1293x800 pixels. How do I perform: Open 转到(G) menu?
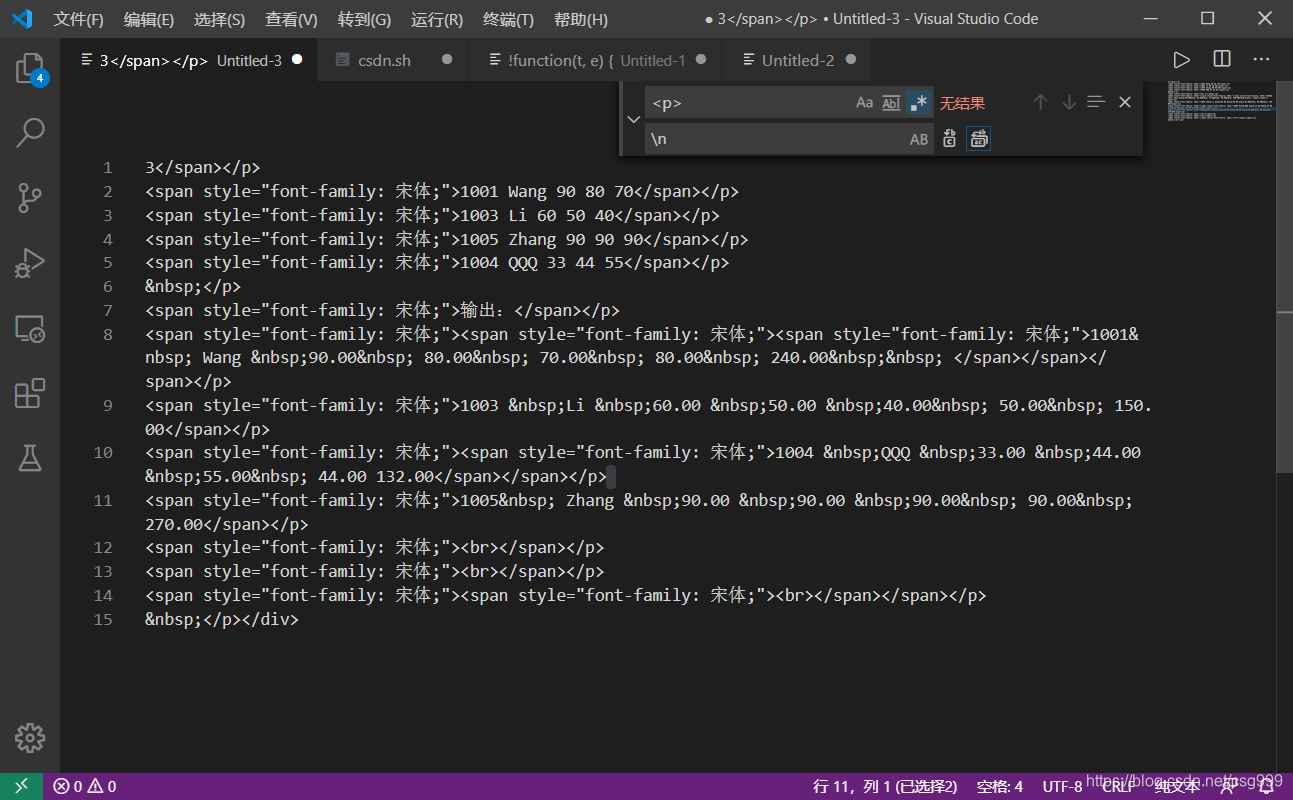[x=364, y=19]
